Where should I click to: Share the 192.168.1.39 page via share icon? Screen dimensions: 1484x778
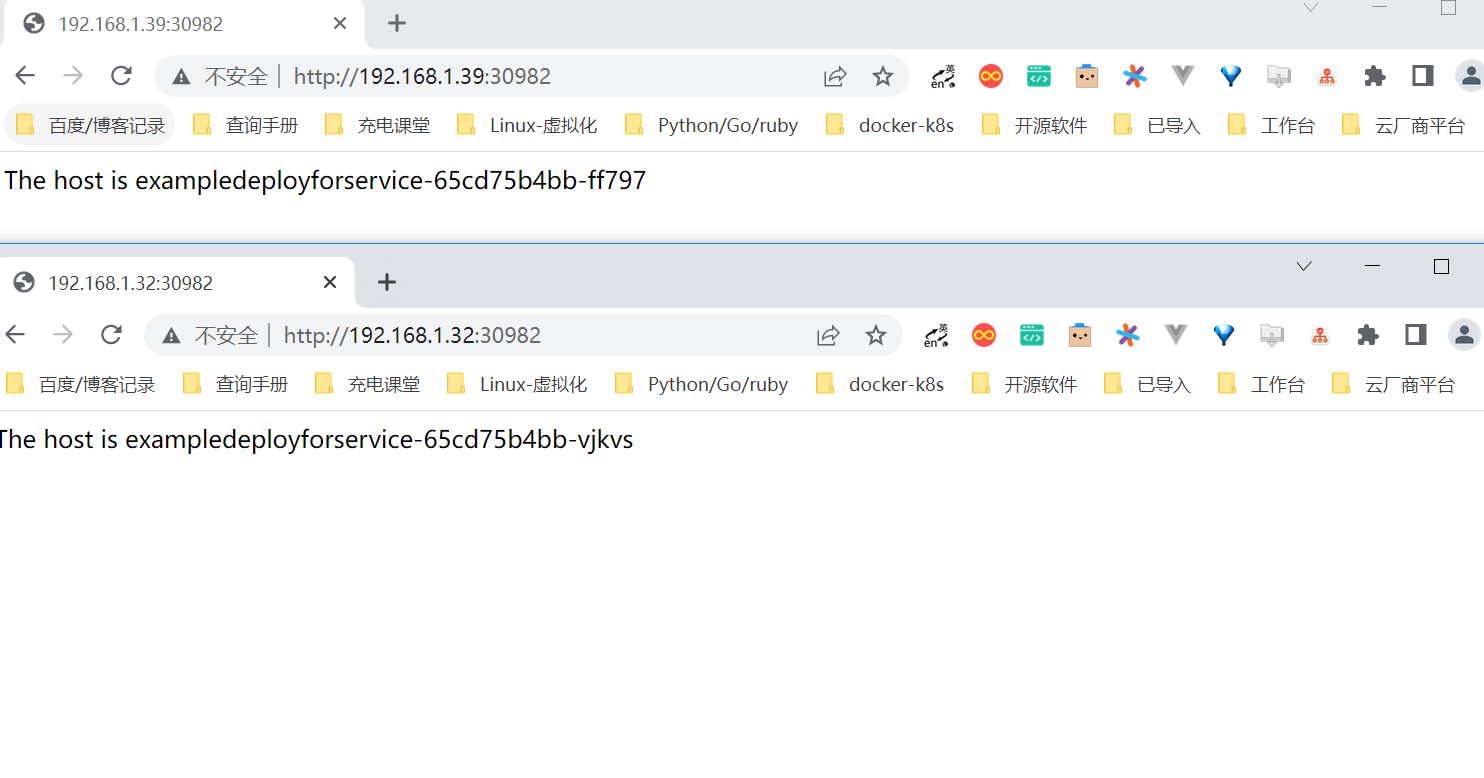click(x=835, y=76)
